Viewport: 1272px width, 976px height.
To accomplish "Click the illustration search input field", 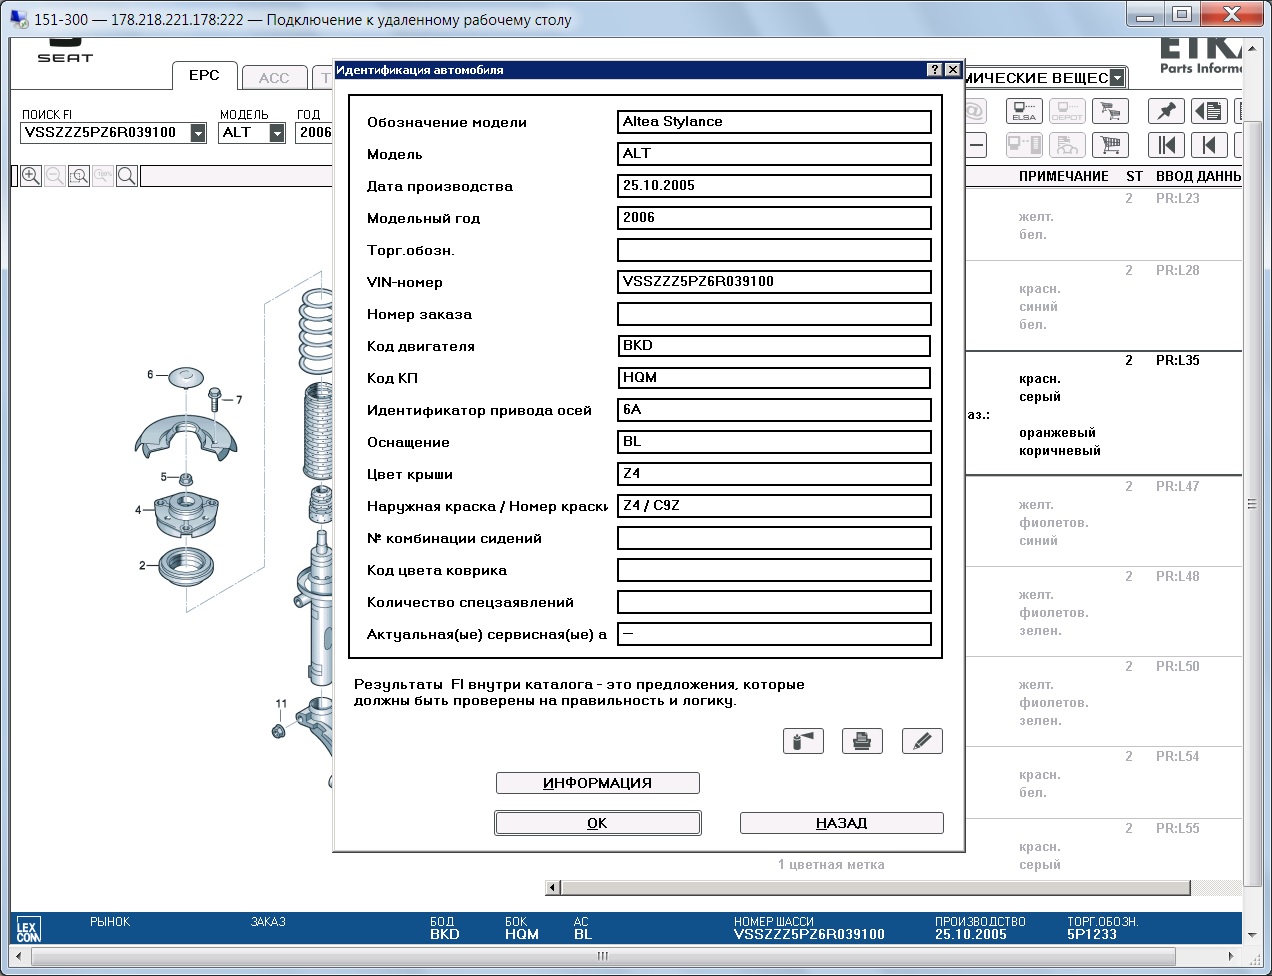I will [x=236, y=176].
